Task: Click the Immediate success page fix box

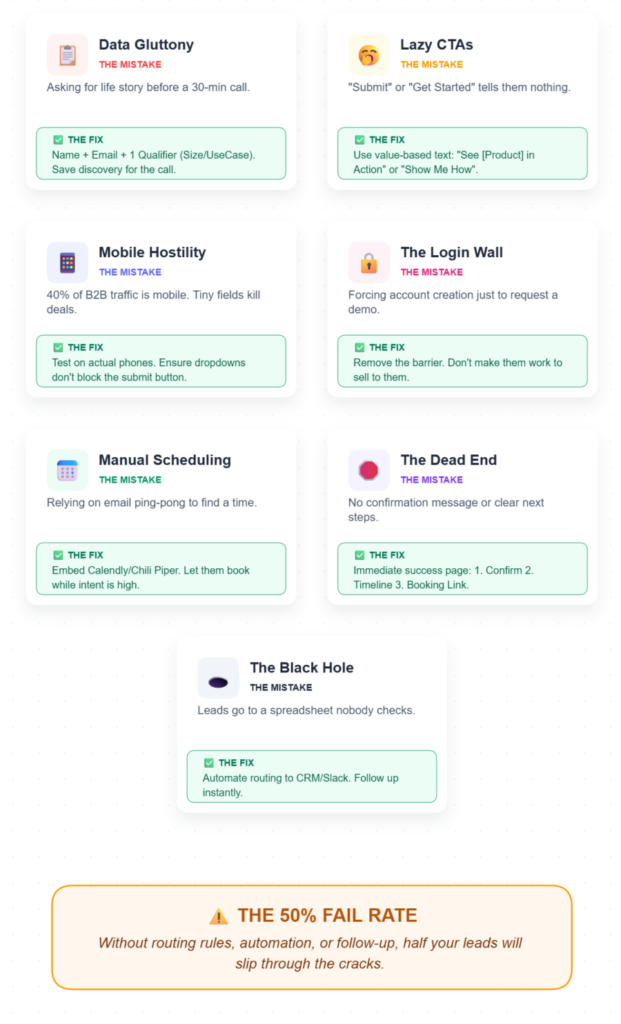Action: coord(462,569)
